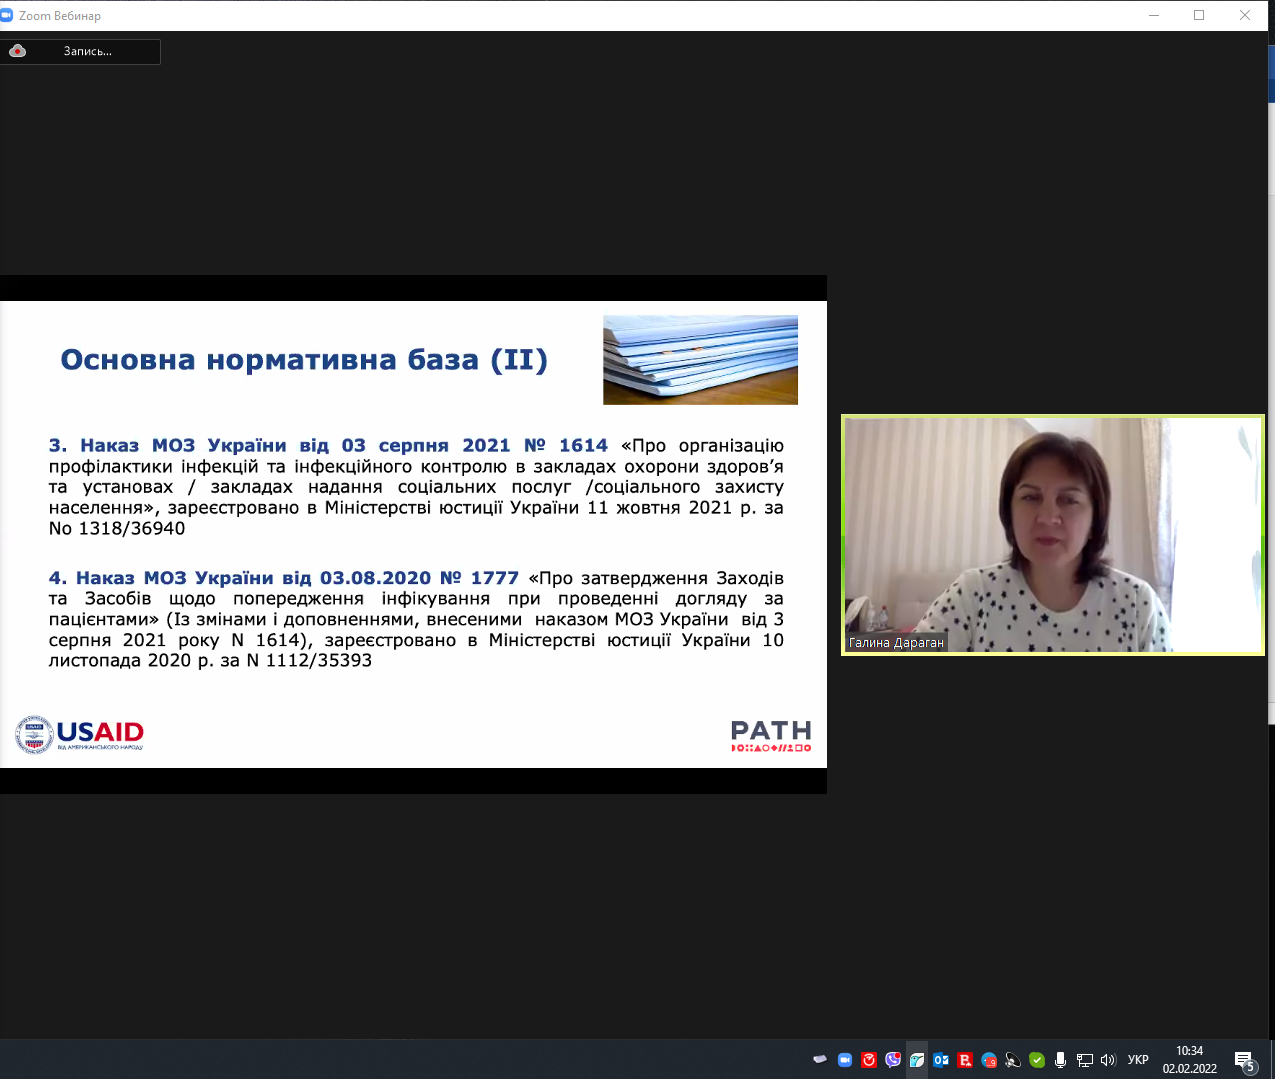Click the microphone icon in system tray

tap(1060, 1060)
